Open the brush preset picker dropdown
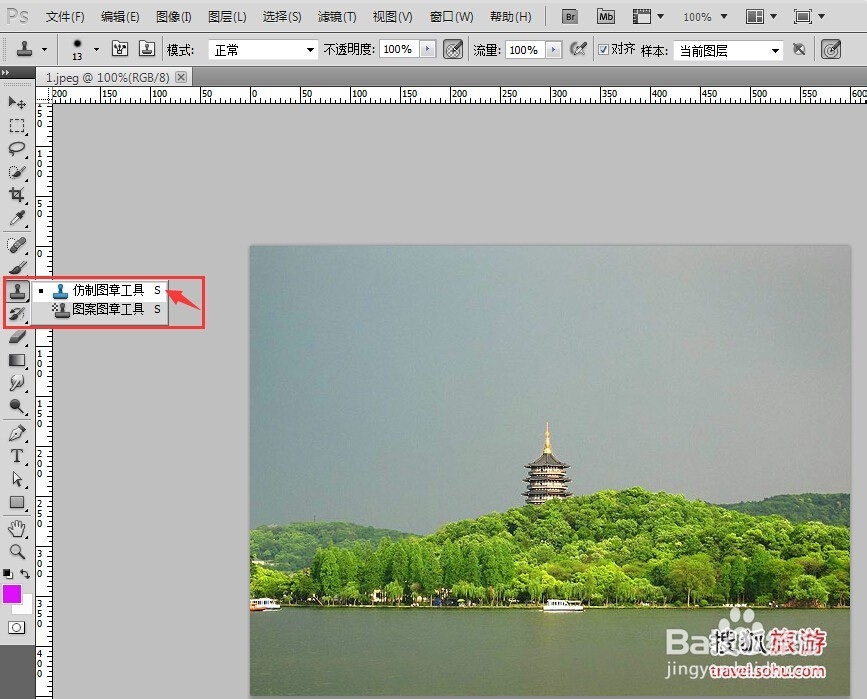The height and width of the screenshot is (699, 867). pos(96,50)
